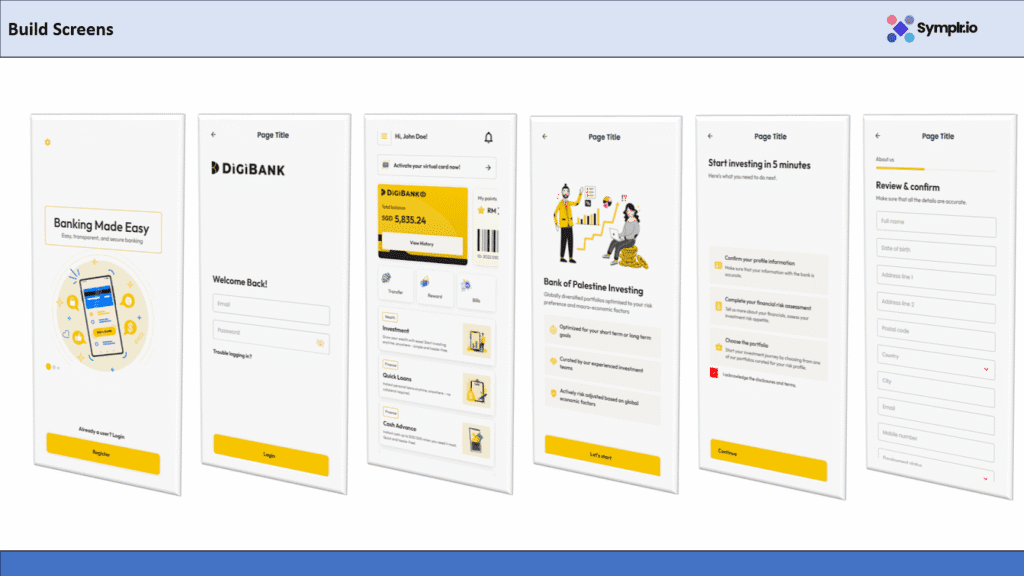Click arrow on Activate your virtual card banner
The width and height of the screenshot is (1024, 576).
point(487,168)
